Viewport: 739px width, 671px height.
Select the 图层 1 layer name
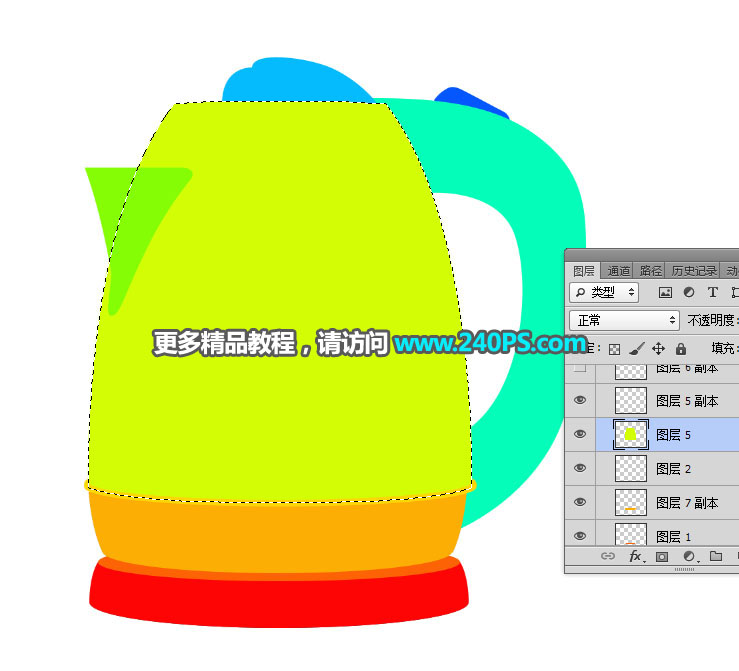tap(673, 537)
